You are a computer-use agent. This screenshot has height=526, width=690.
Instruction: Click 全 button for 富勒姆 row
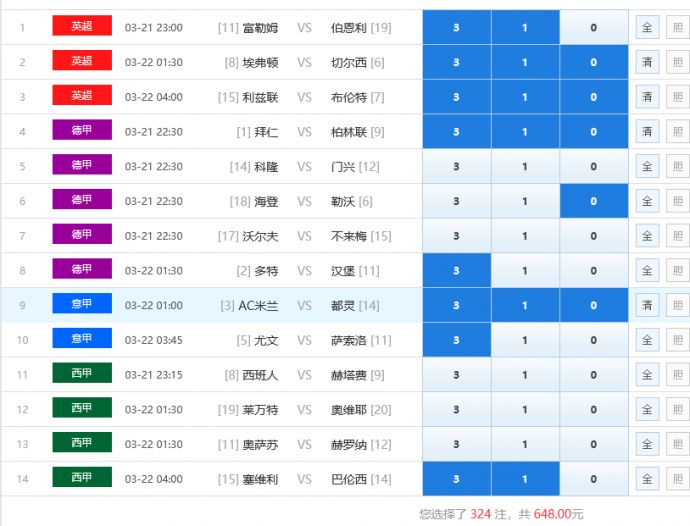(647, 28)
